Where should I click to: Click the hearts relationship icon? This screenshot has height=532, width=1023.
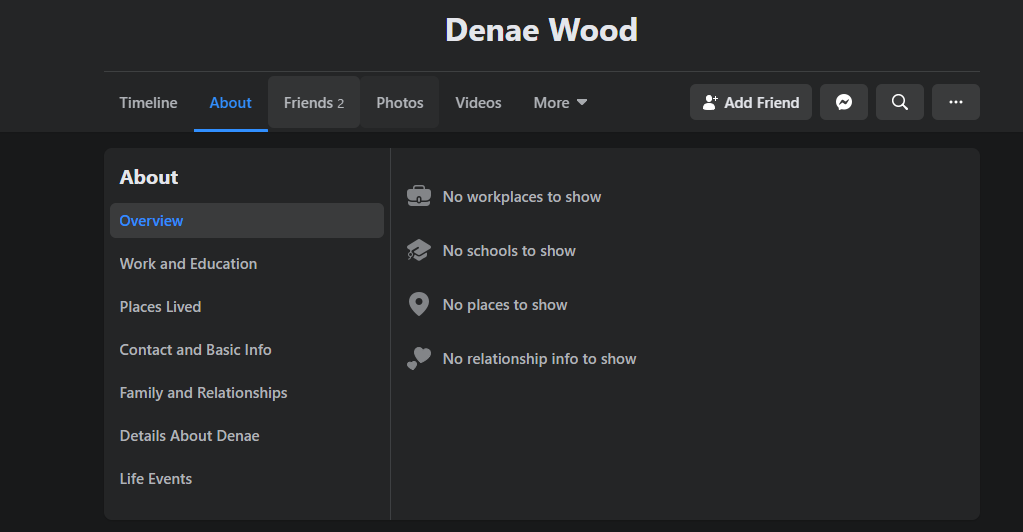(x=419, y=358)
